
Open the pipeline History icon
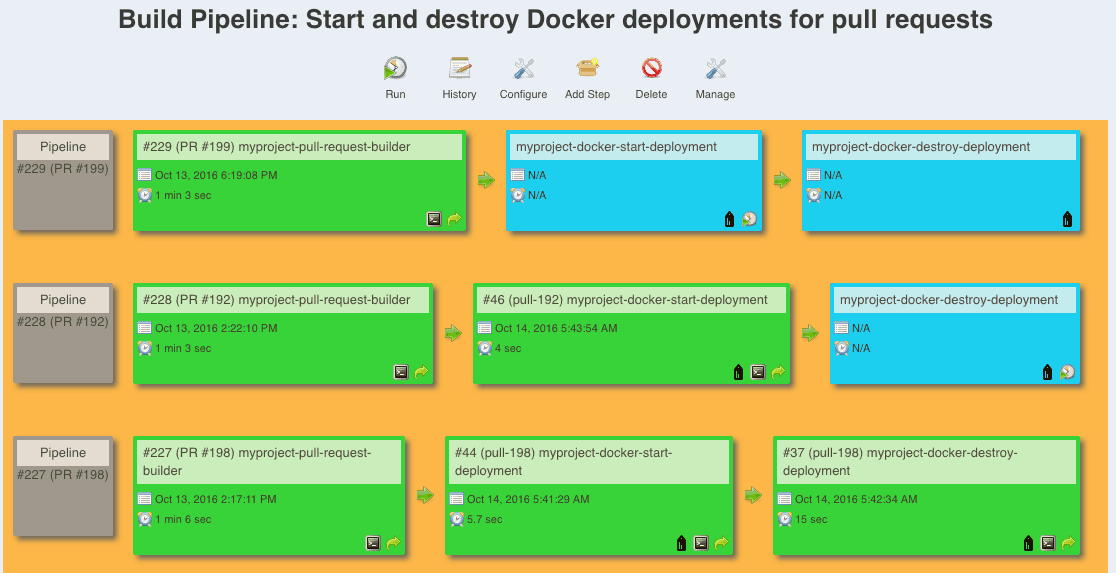[x=459, y=69]
